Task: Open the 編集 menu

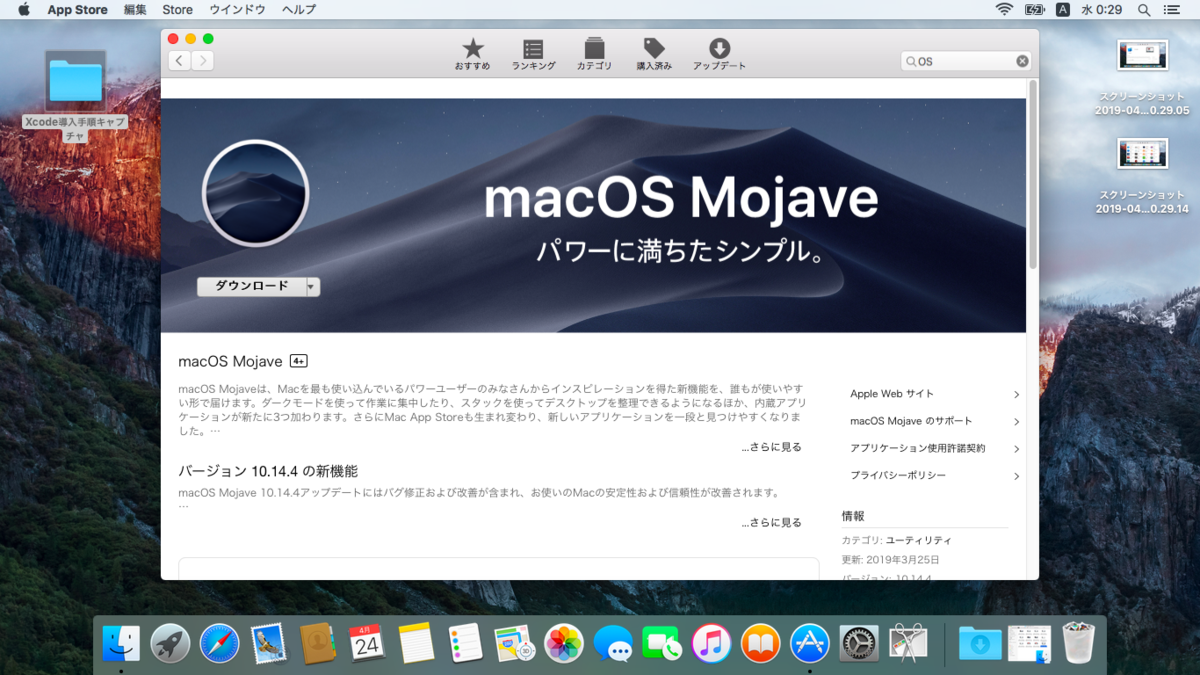Action: point(135,9)
